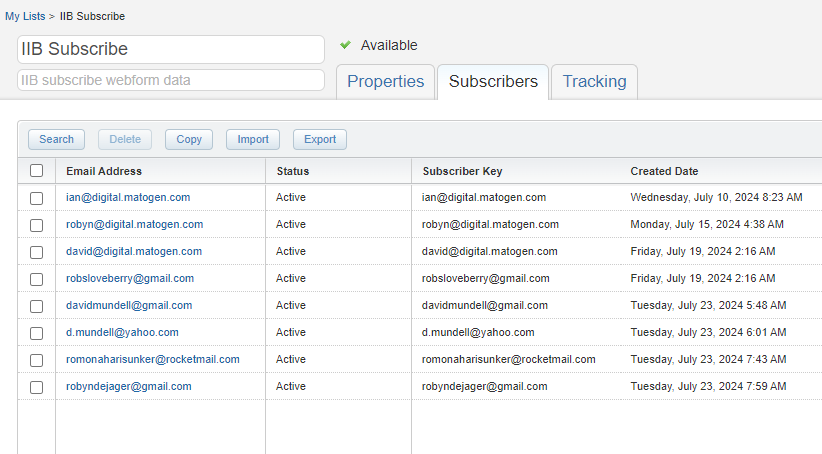
Task: Switch to the Properties tab
Action: coord(385,82)
